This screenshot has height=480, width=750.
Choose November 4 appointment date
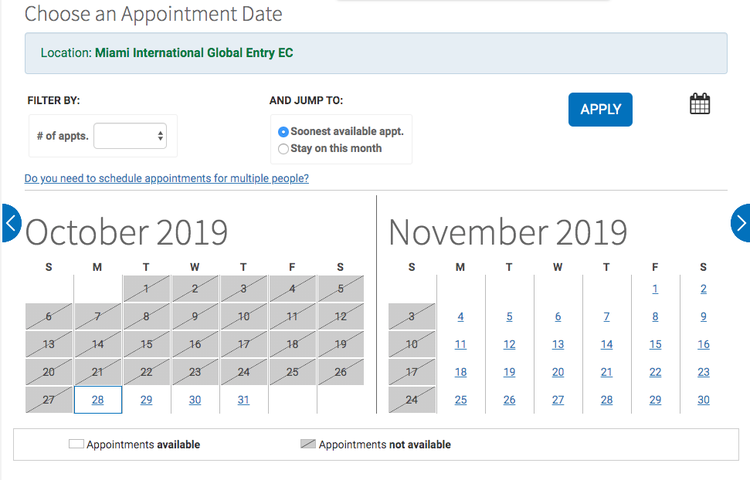[461, 317]
